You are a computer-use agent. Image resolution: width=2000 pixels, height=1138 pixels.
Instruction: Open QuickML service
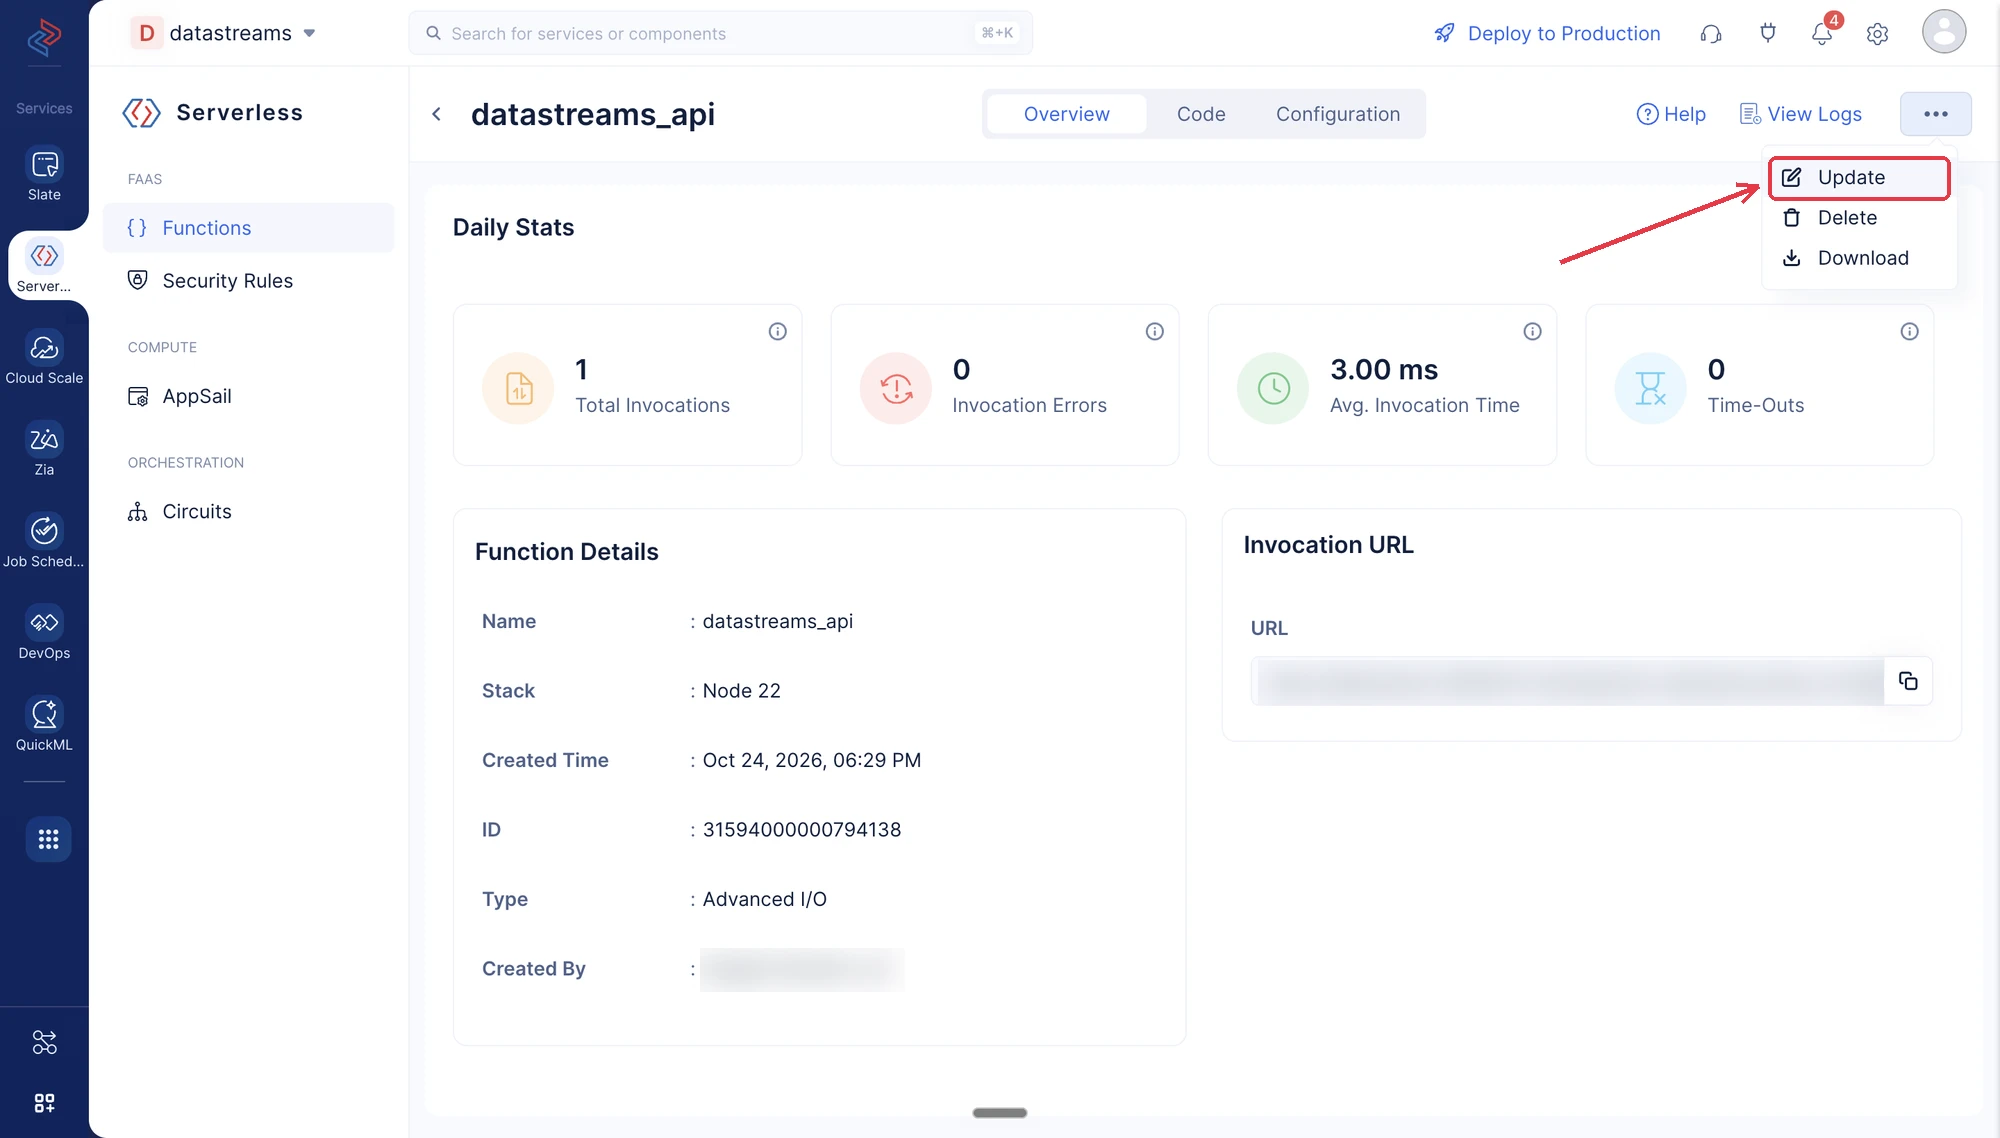pyautogui.click(x=44, y=725)
